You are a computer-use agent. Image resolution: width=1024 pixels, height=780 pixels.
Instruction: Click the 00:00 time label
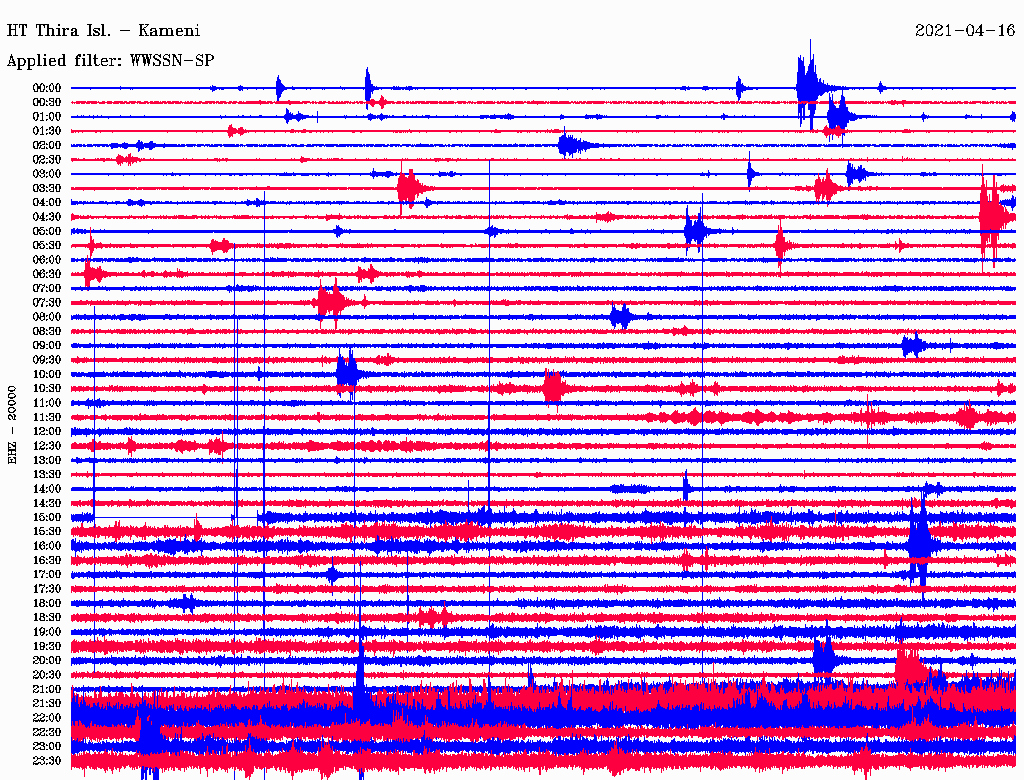coord(47,88)
